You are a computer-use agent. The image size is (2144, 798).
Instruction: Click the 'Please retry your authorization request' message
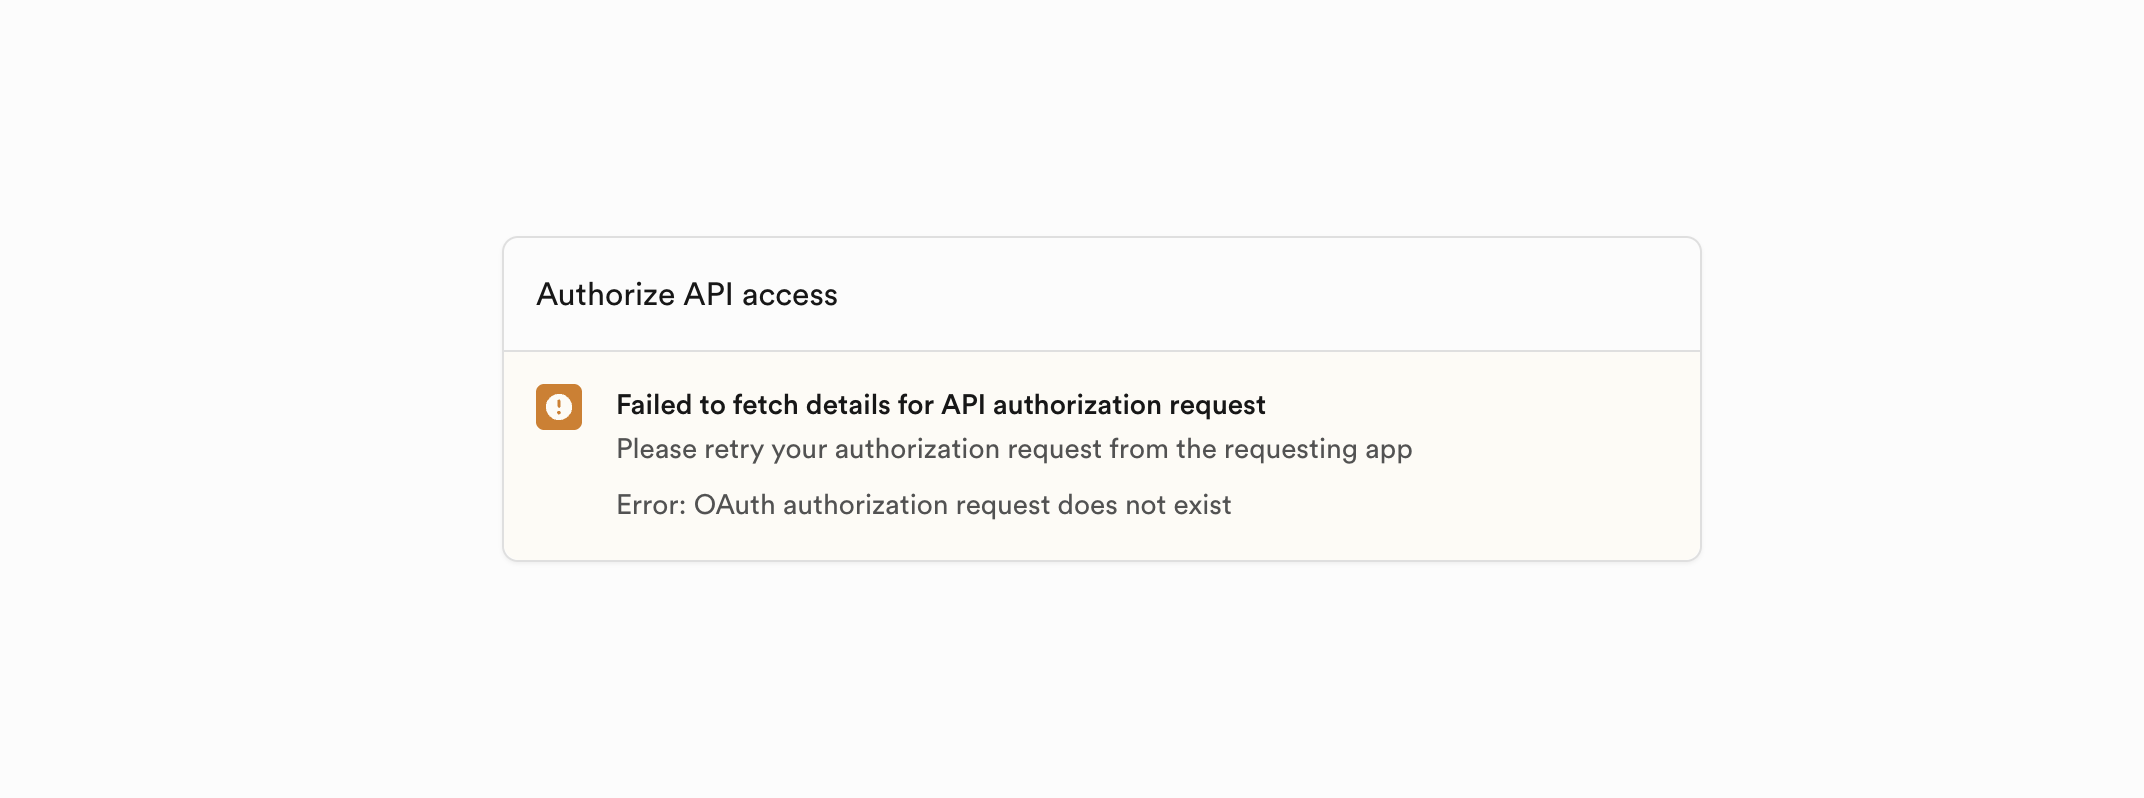pyautogui.click(x=1013, y=449)
